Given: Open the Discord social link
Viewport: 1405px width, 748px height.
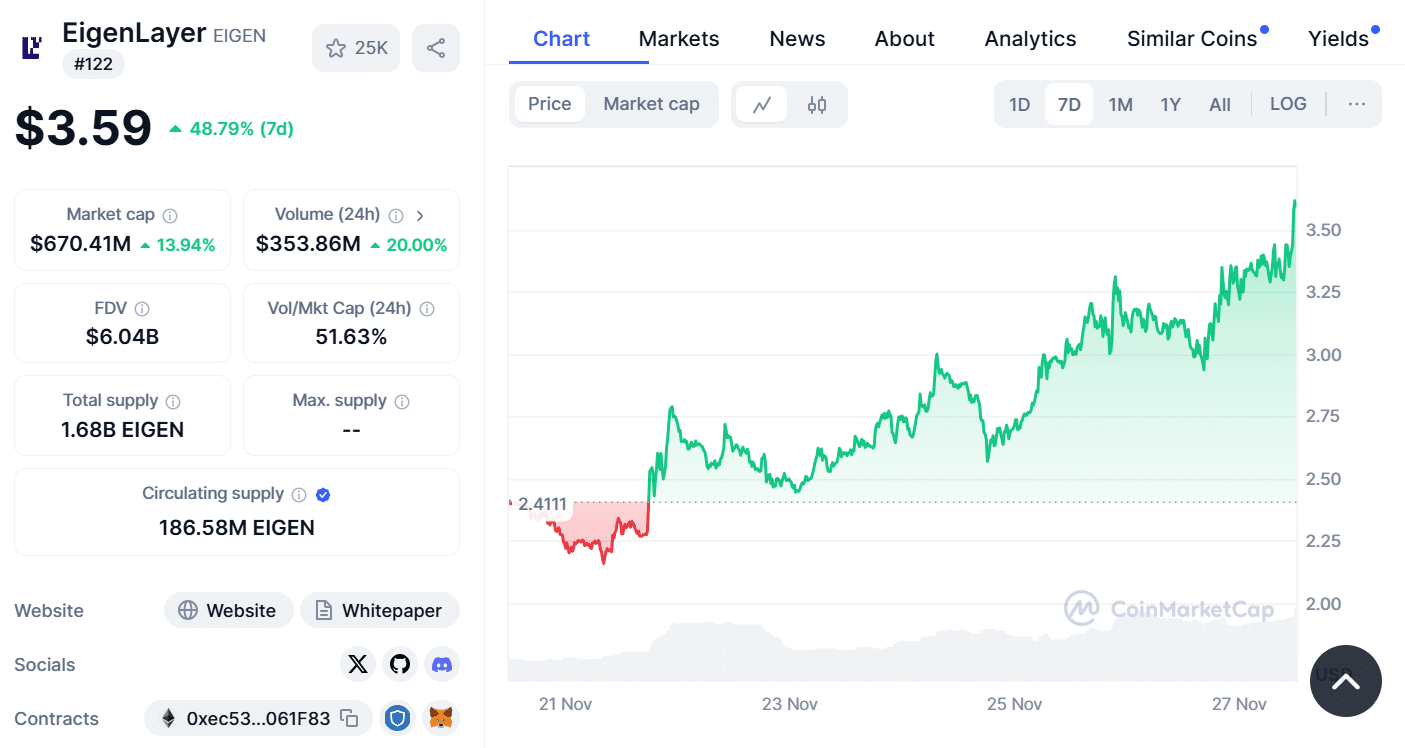Looking at the screenshot, I should click(442, 664).
